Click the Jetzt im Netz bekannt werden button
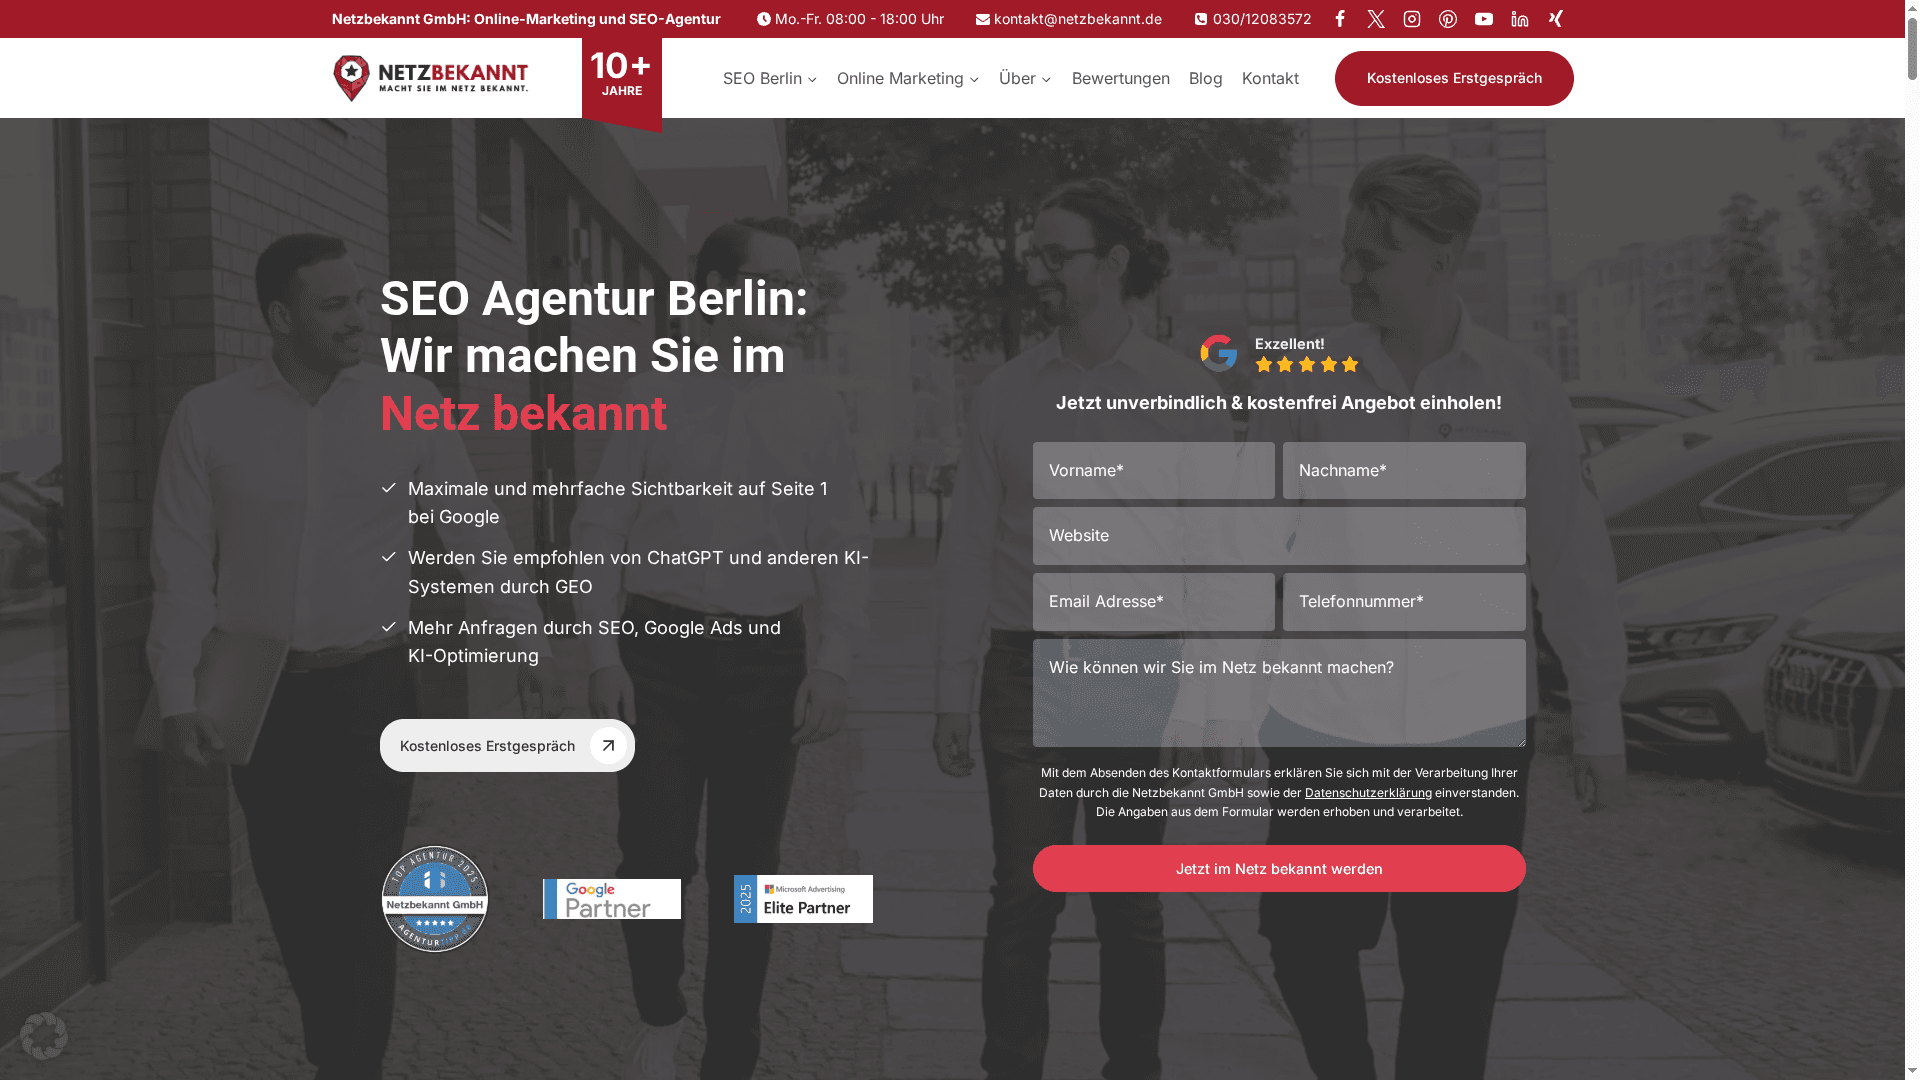 [x=1279, y=868]
